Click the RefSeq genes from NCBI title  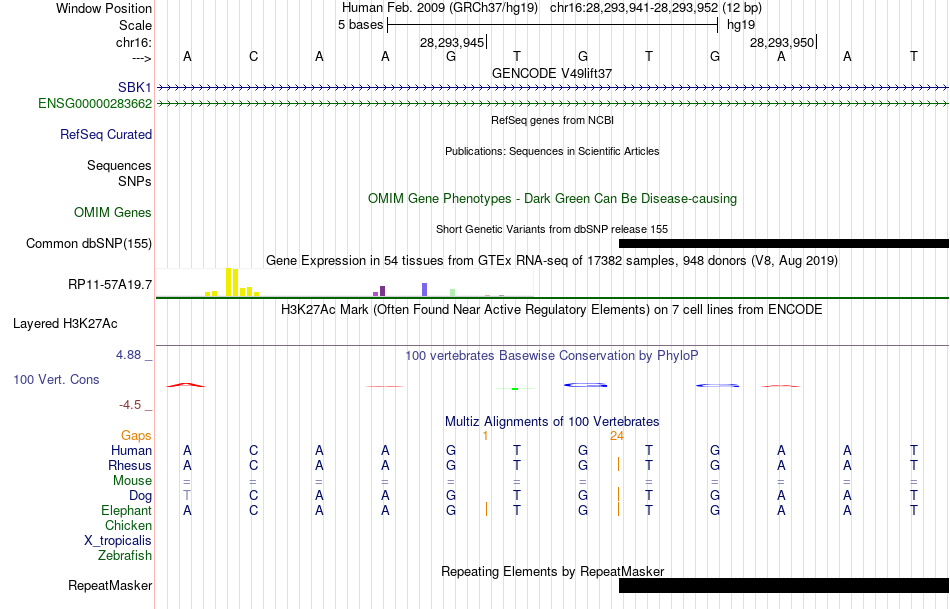[552, 120]
